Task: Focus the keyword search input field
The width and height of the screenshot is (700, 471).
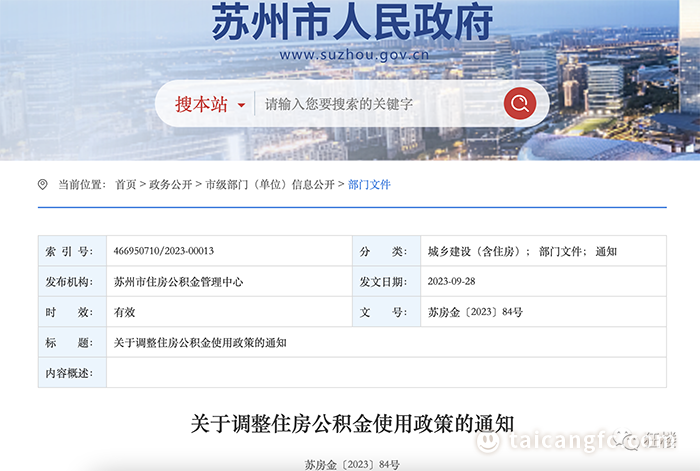Action: click(379, 104)
